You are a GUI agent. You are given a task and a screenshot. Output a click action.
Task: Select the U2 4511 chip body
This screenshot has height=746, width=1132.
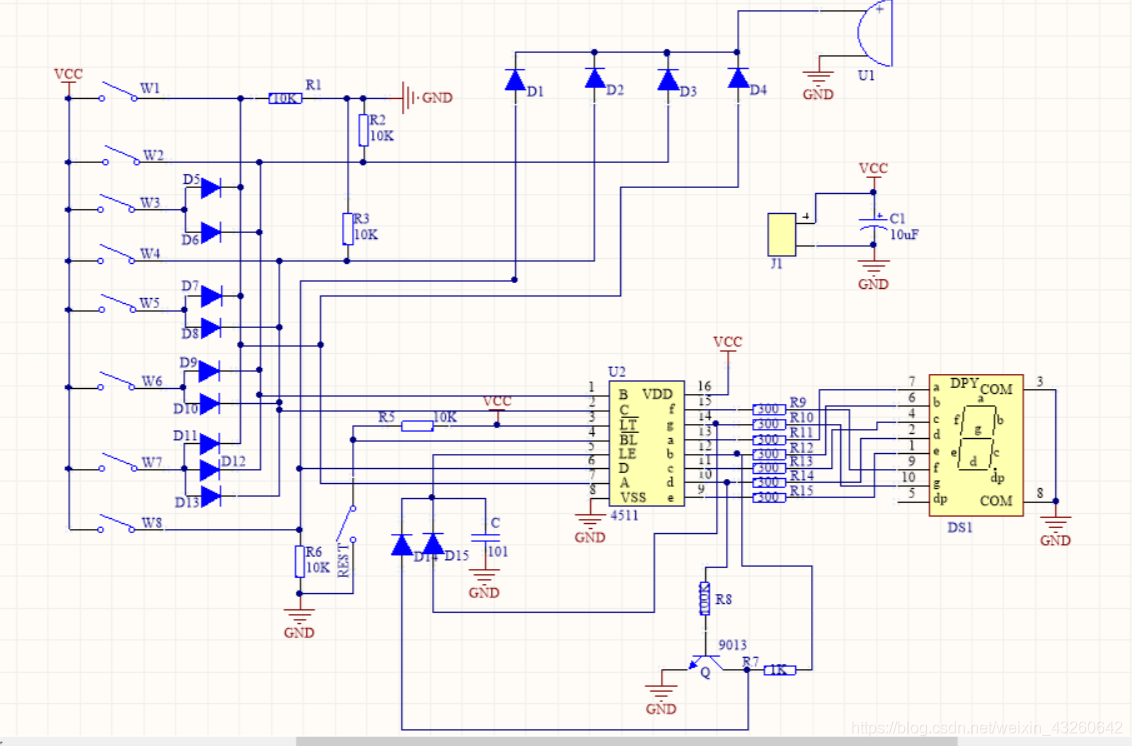[x=647, y=443]
